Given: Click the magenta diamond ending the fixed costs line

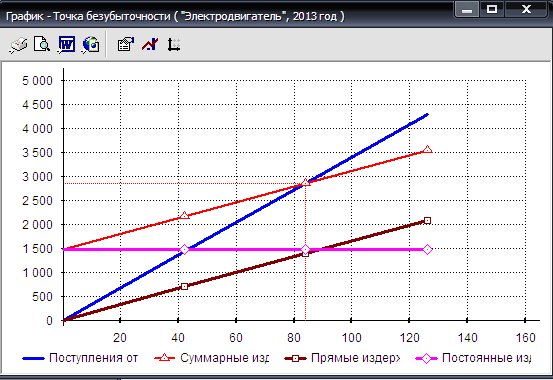Looking at the screenshot, I should [x=427, y=249].
